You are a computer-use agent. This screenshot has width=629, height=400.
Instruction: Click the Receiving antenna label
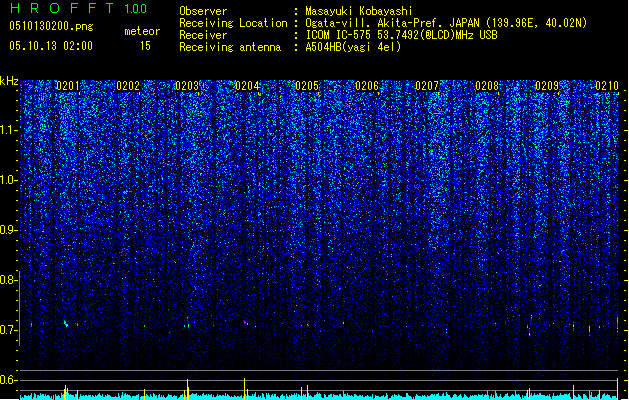tap(230, 47)
